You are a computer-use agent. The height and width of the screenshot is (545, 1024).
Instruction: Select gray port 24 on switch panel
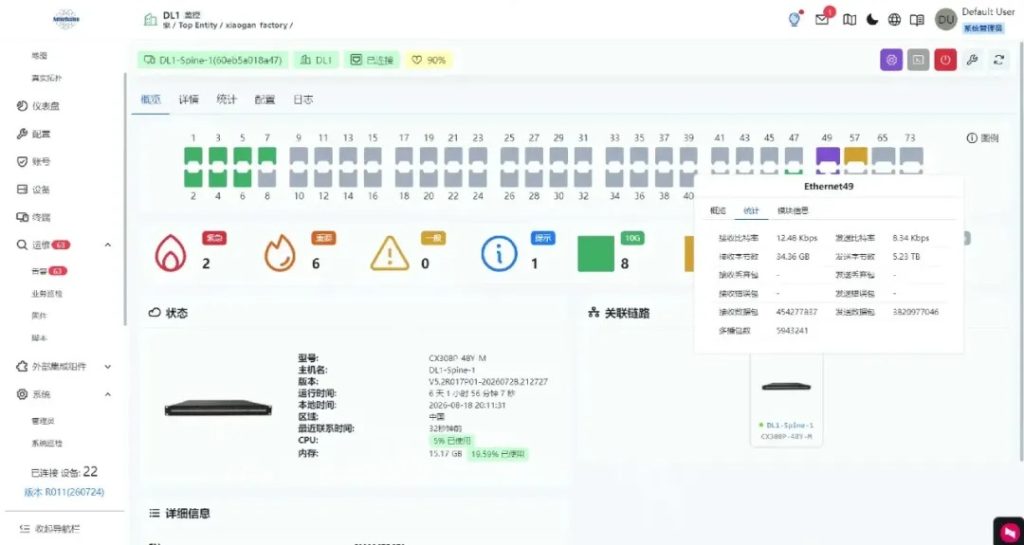click(x=478, y=178)
